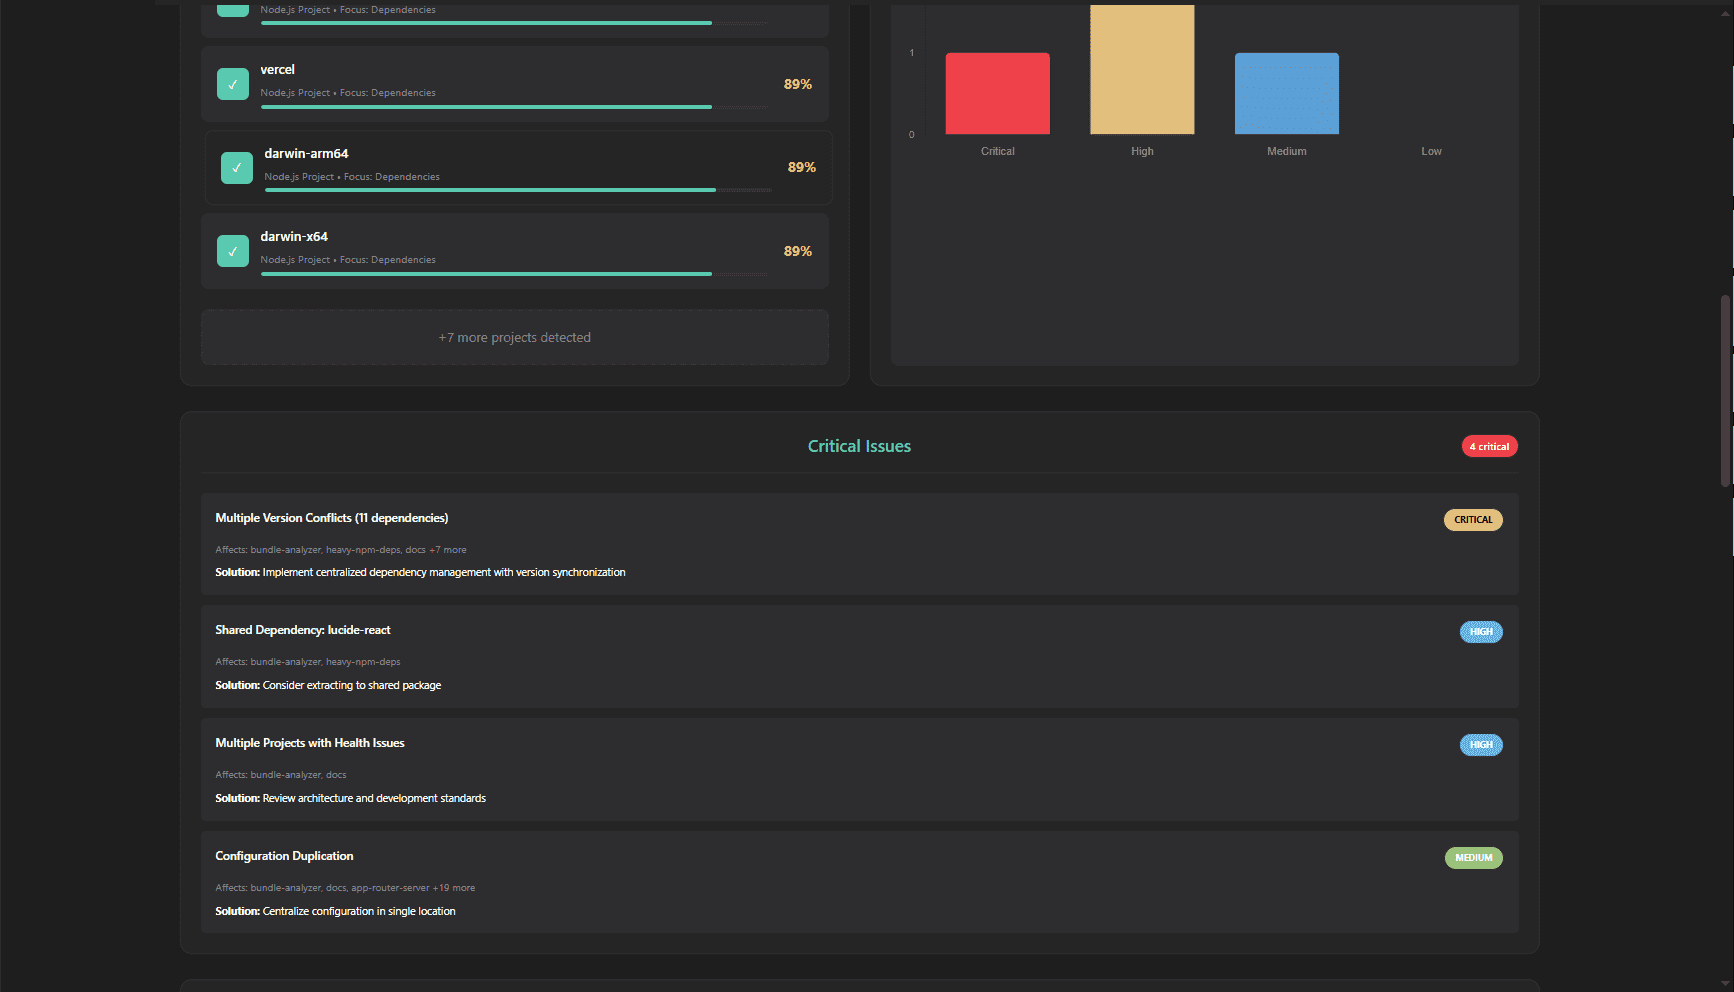Viewport: 1734px width, 992px height.
Task: Expand the +7 more projects detected row
Action: click(x=514, y=338)
